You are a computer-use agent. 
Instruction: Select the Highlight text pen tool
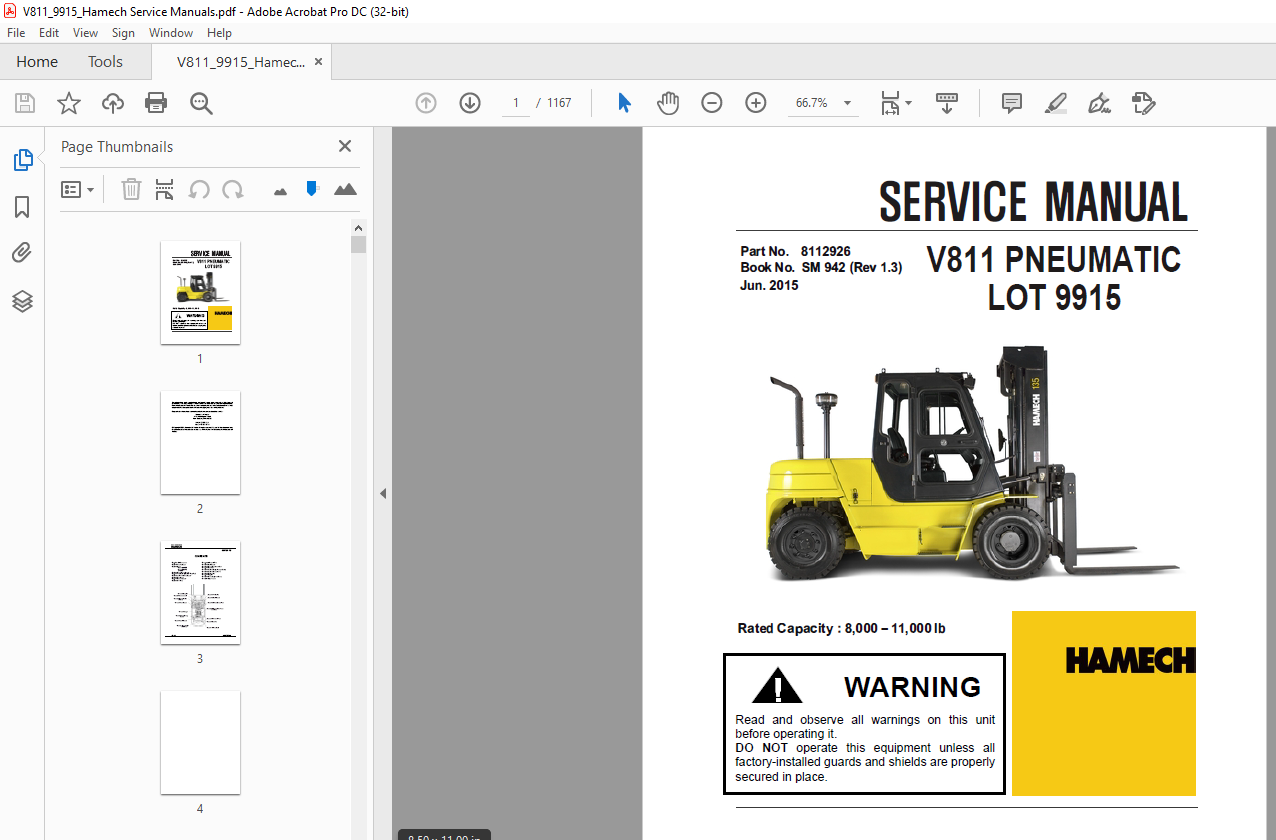(1056, 103)
